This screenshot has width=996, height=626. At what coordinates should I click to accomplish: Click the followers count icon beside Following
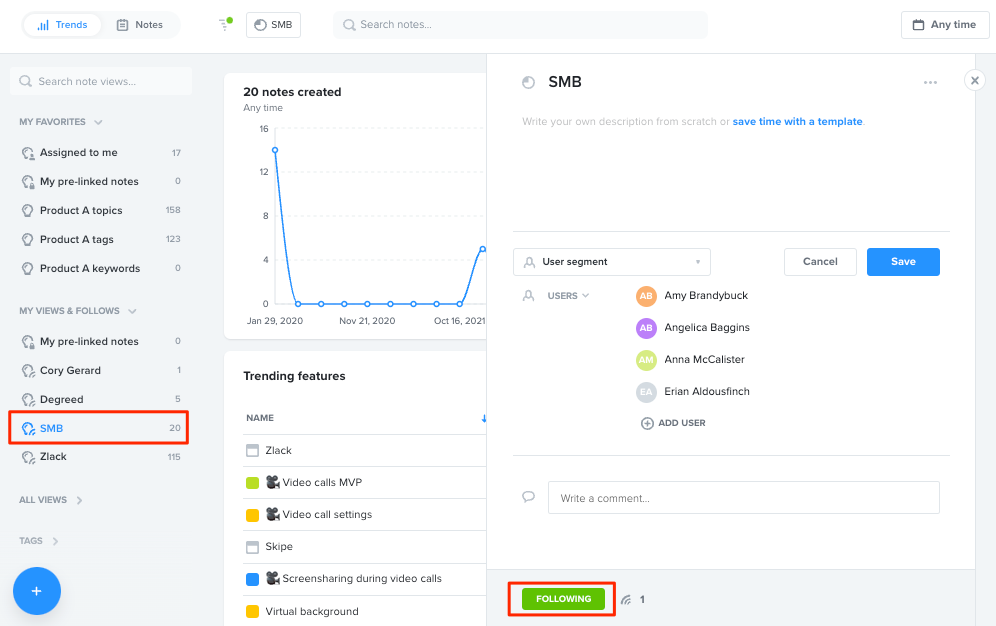click(626, 599)
